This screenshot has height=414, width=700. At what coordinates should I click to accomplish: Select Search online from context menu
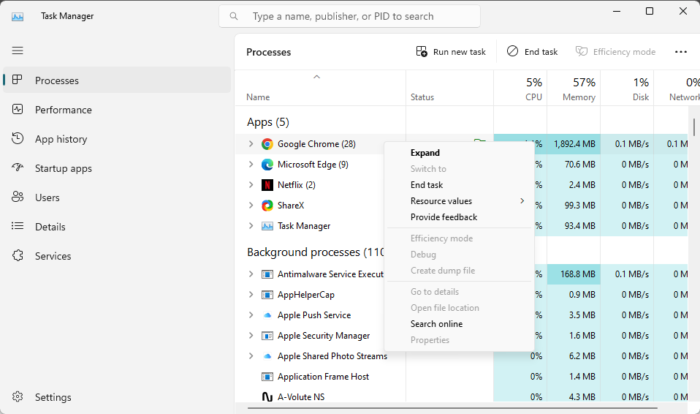pyautogui.click(x=437, y=324)
